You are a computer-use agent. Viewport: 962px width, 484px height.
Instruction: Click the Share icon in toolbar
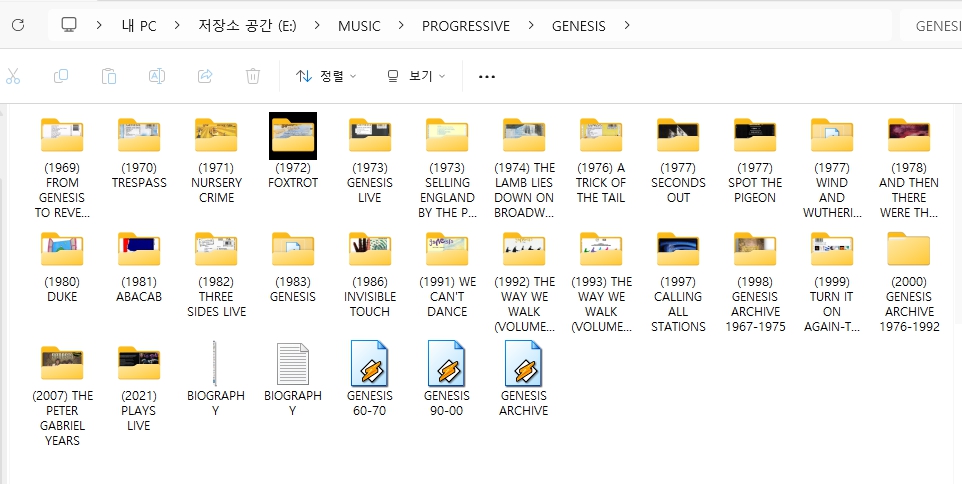tap(205, 76)
